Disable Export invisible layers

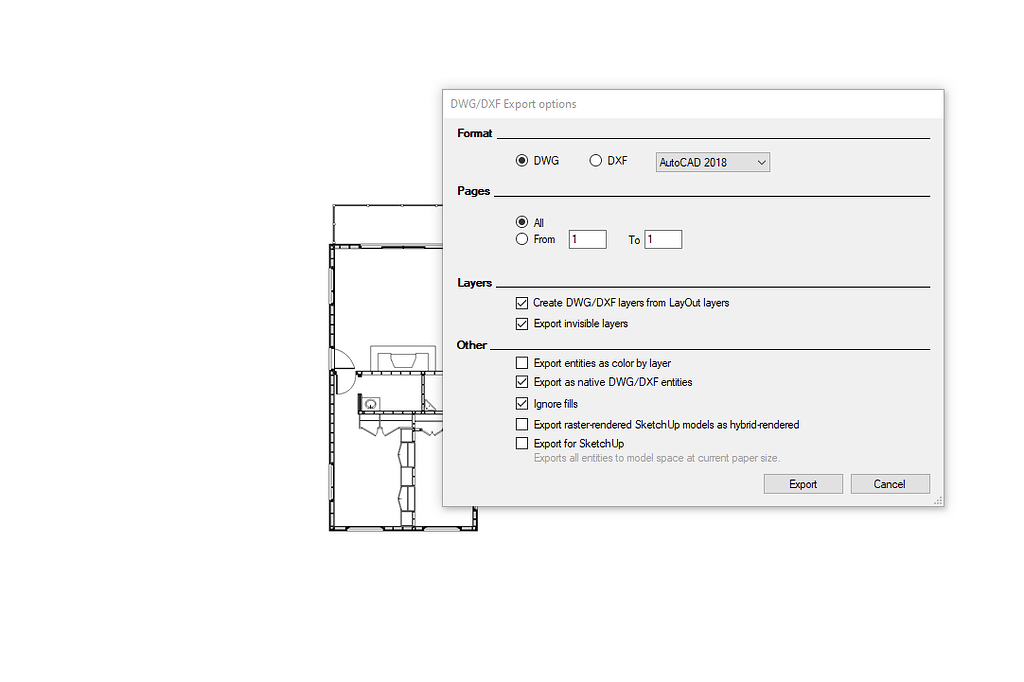pos(522,323)
